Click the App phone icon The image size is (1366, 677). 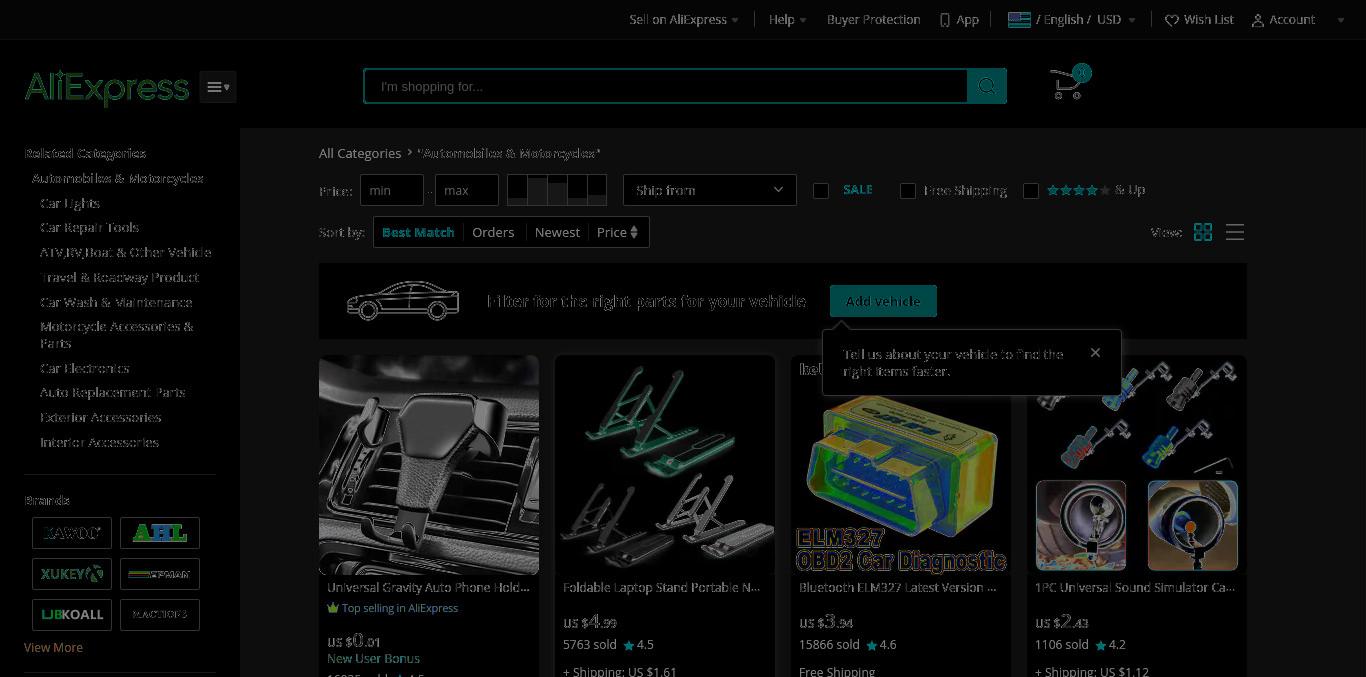(x=945, y=20)
